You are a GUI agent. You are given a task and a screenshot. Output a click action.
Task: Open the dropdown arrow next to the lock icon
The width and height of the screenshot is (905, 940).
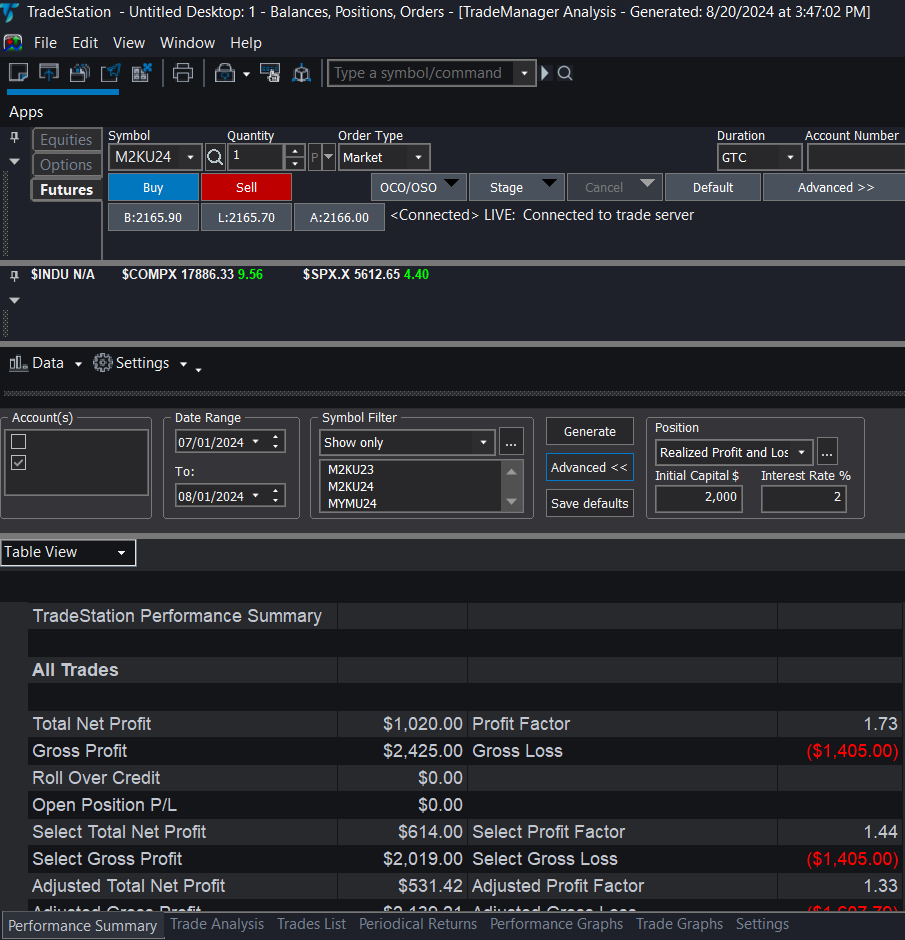click(246, 74)
